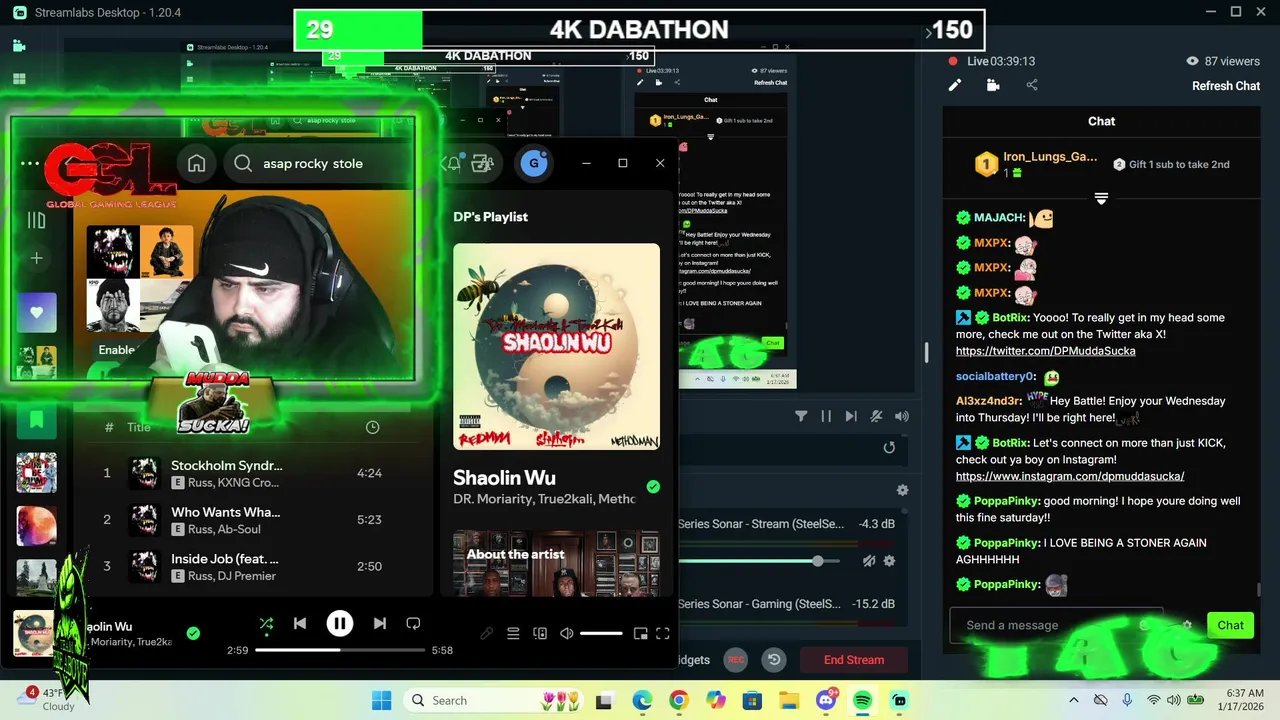The image size is (1280, 720).
Task: Toggle saved checkmark in now playing bar
Action: coord(193,633)
